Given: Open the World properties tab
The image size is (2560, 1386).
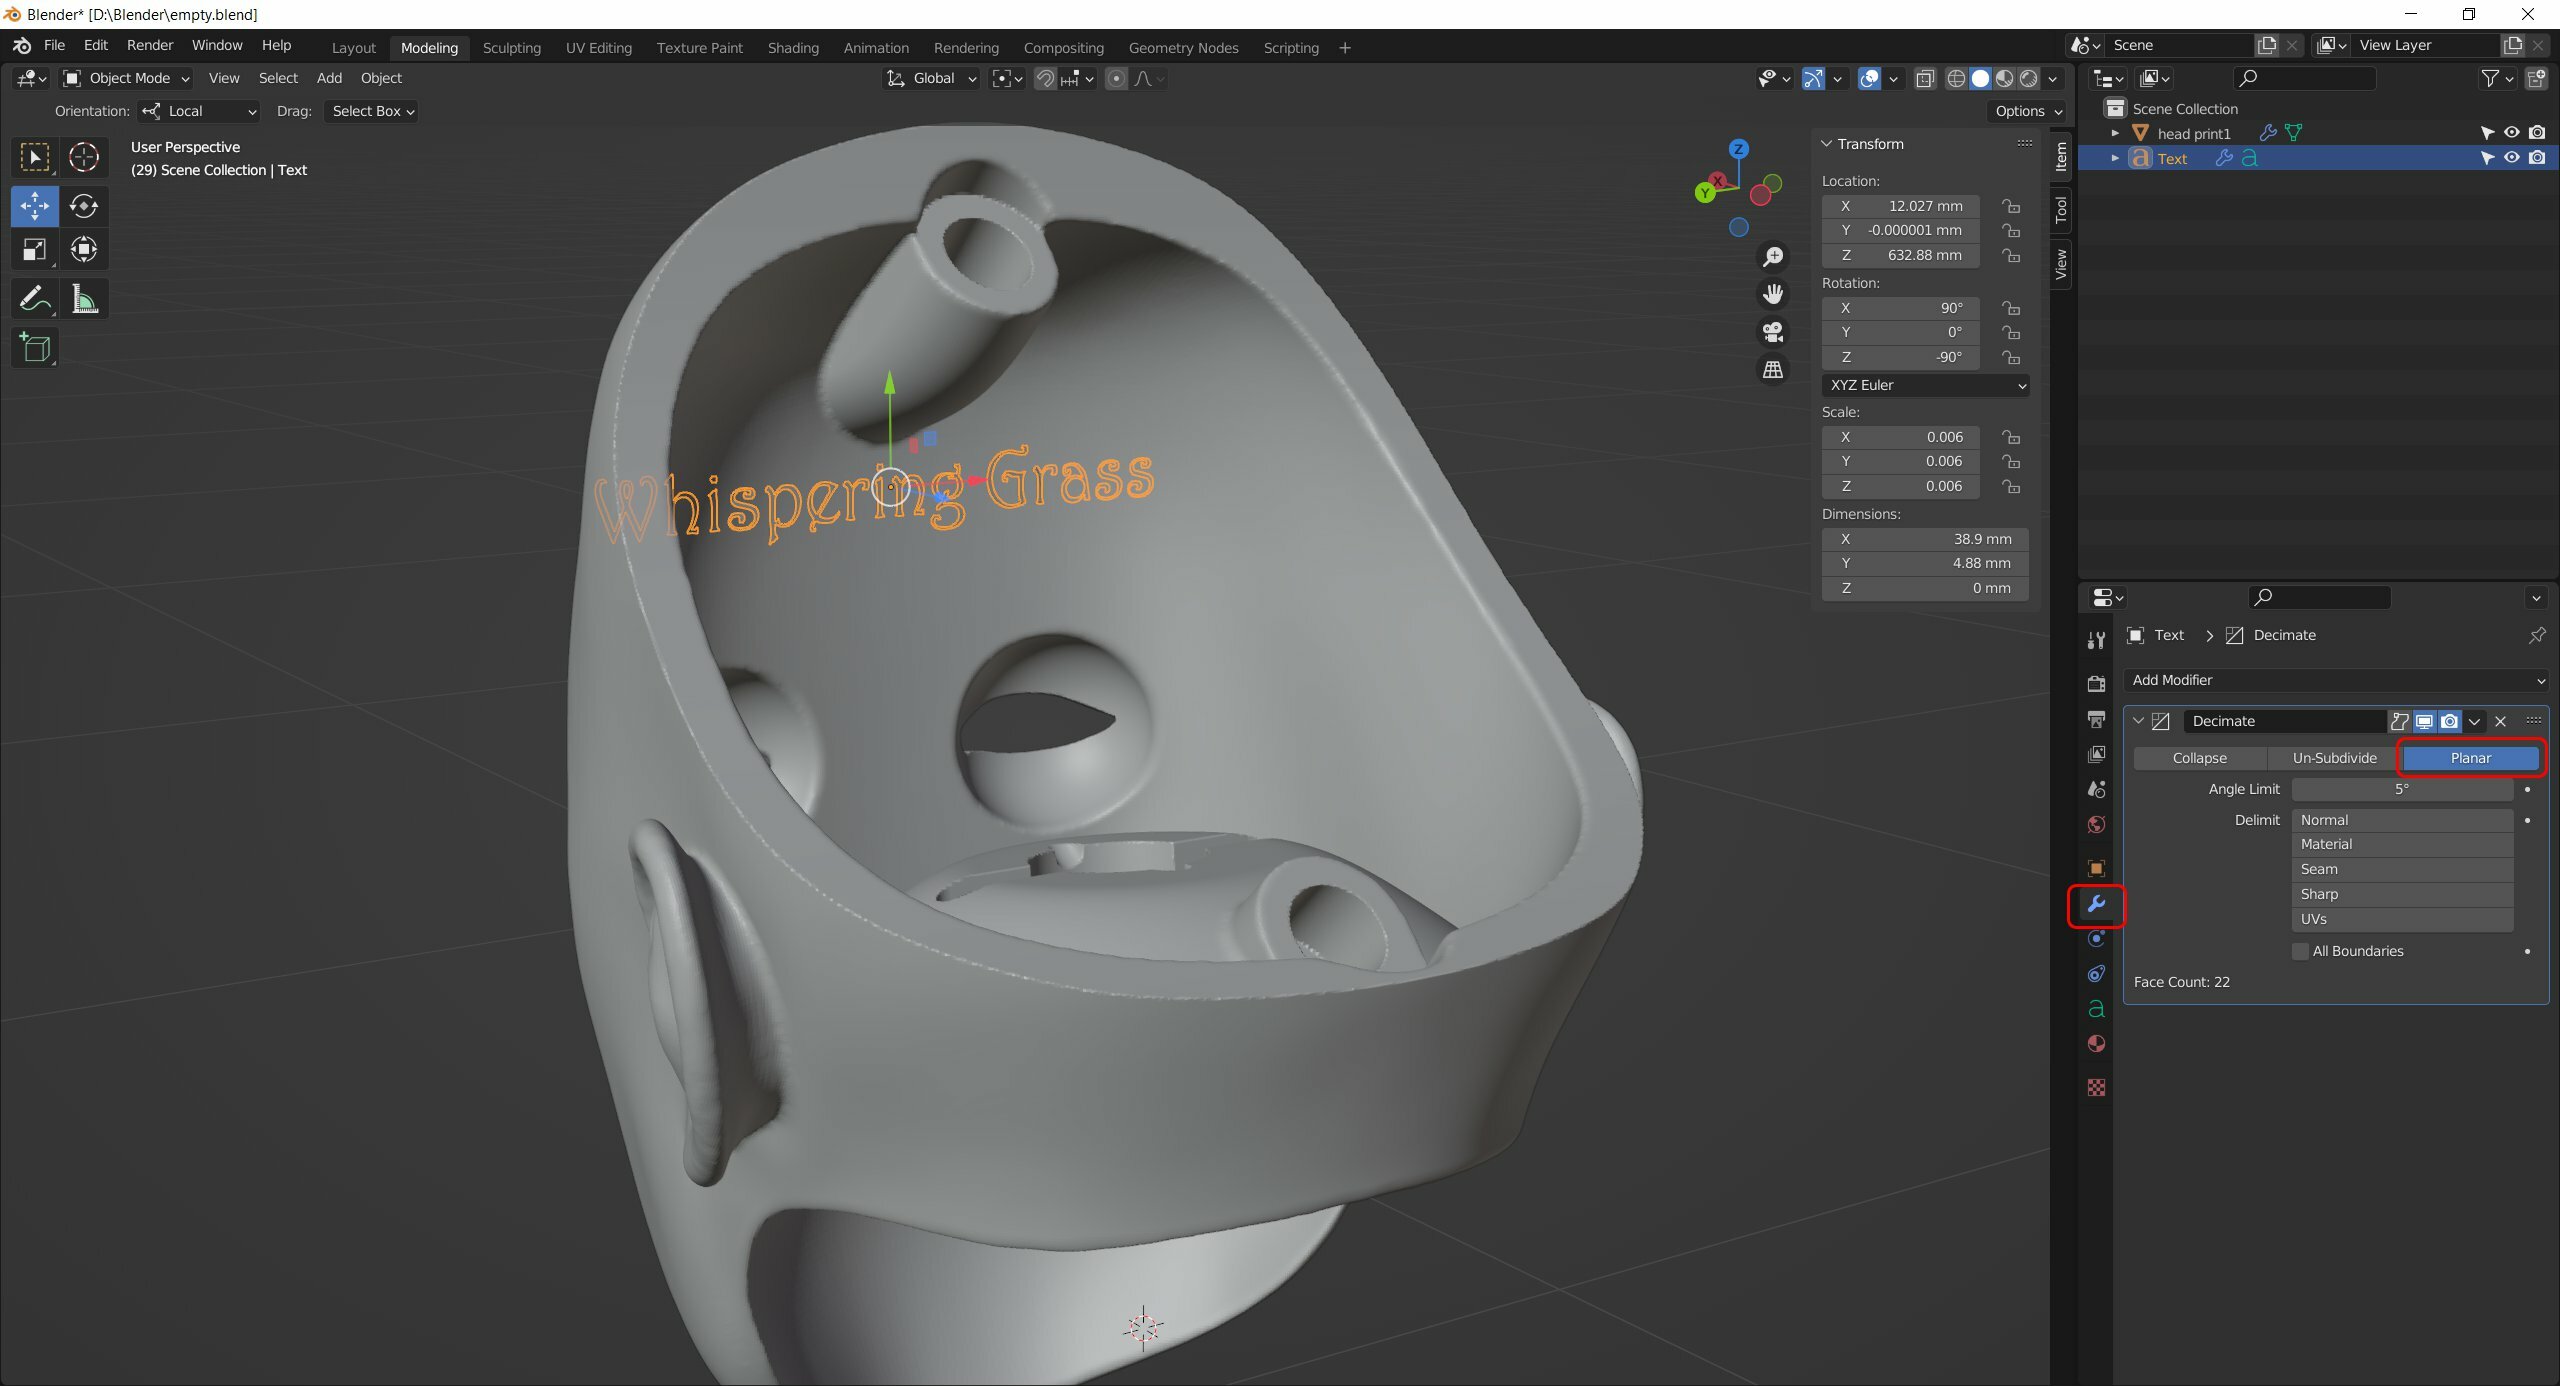Looking at the screenshot, I should click(2096, 824).
